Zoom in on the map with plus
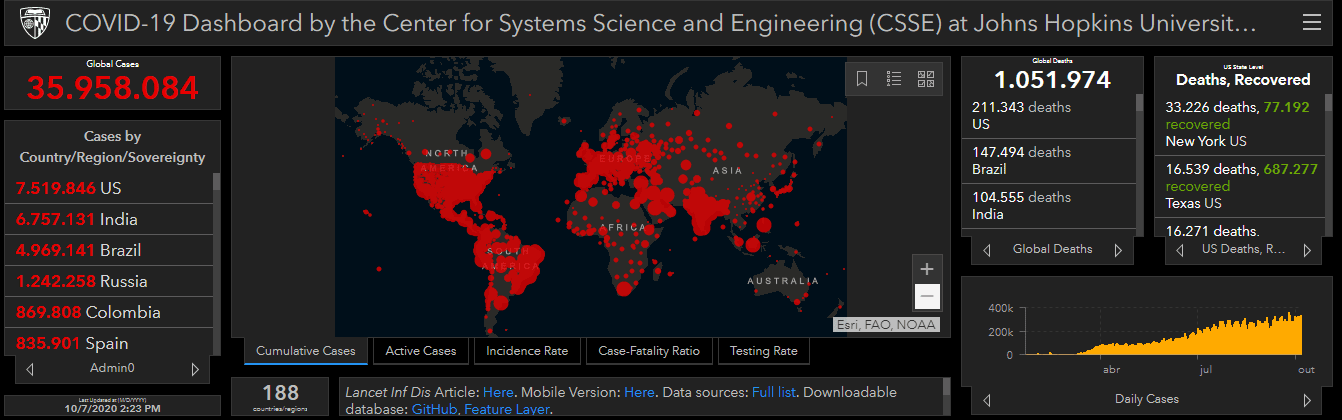The width and height of the screenshot is (1342, 420). pos(927,268)
